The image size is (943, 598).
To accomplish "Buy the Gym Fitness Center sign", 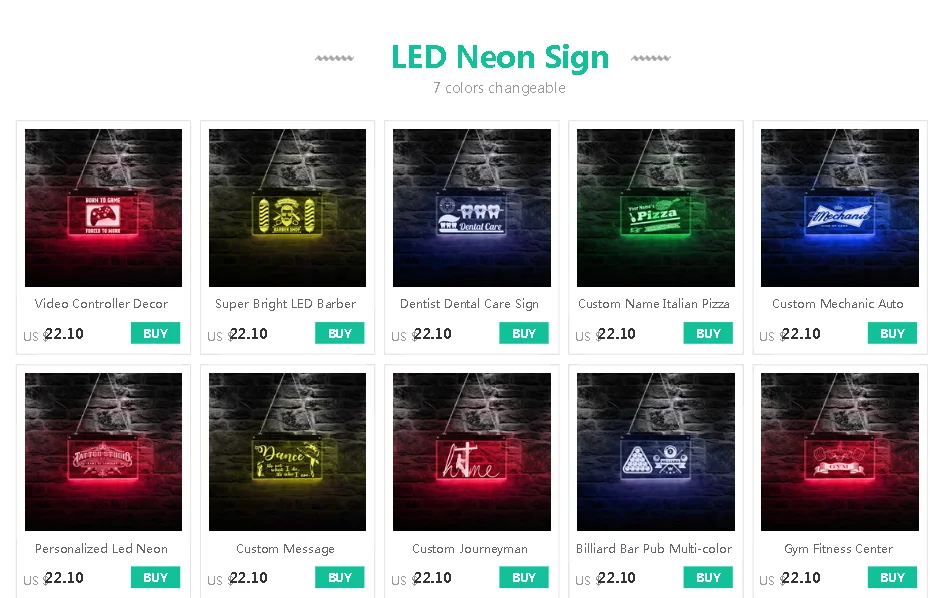I will 892,578.
